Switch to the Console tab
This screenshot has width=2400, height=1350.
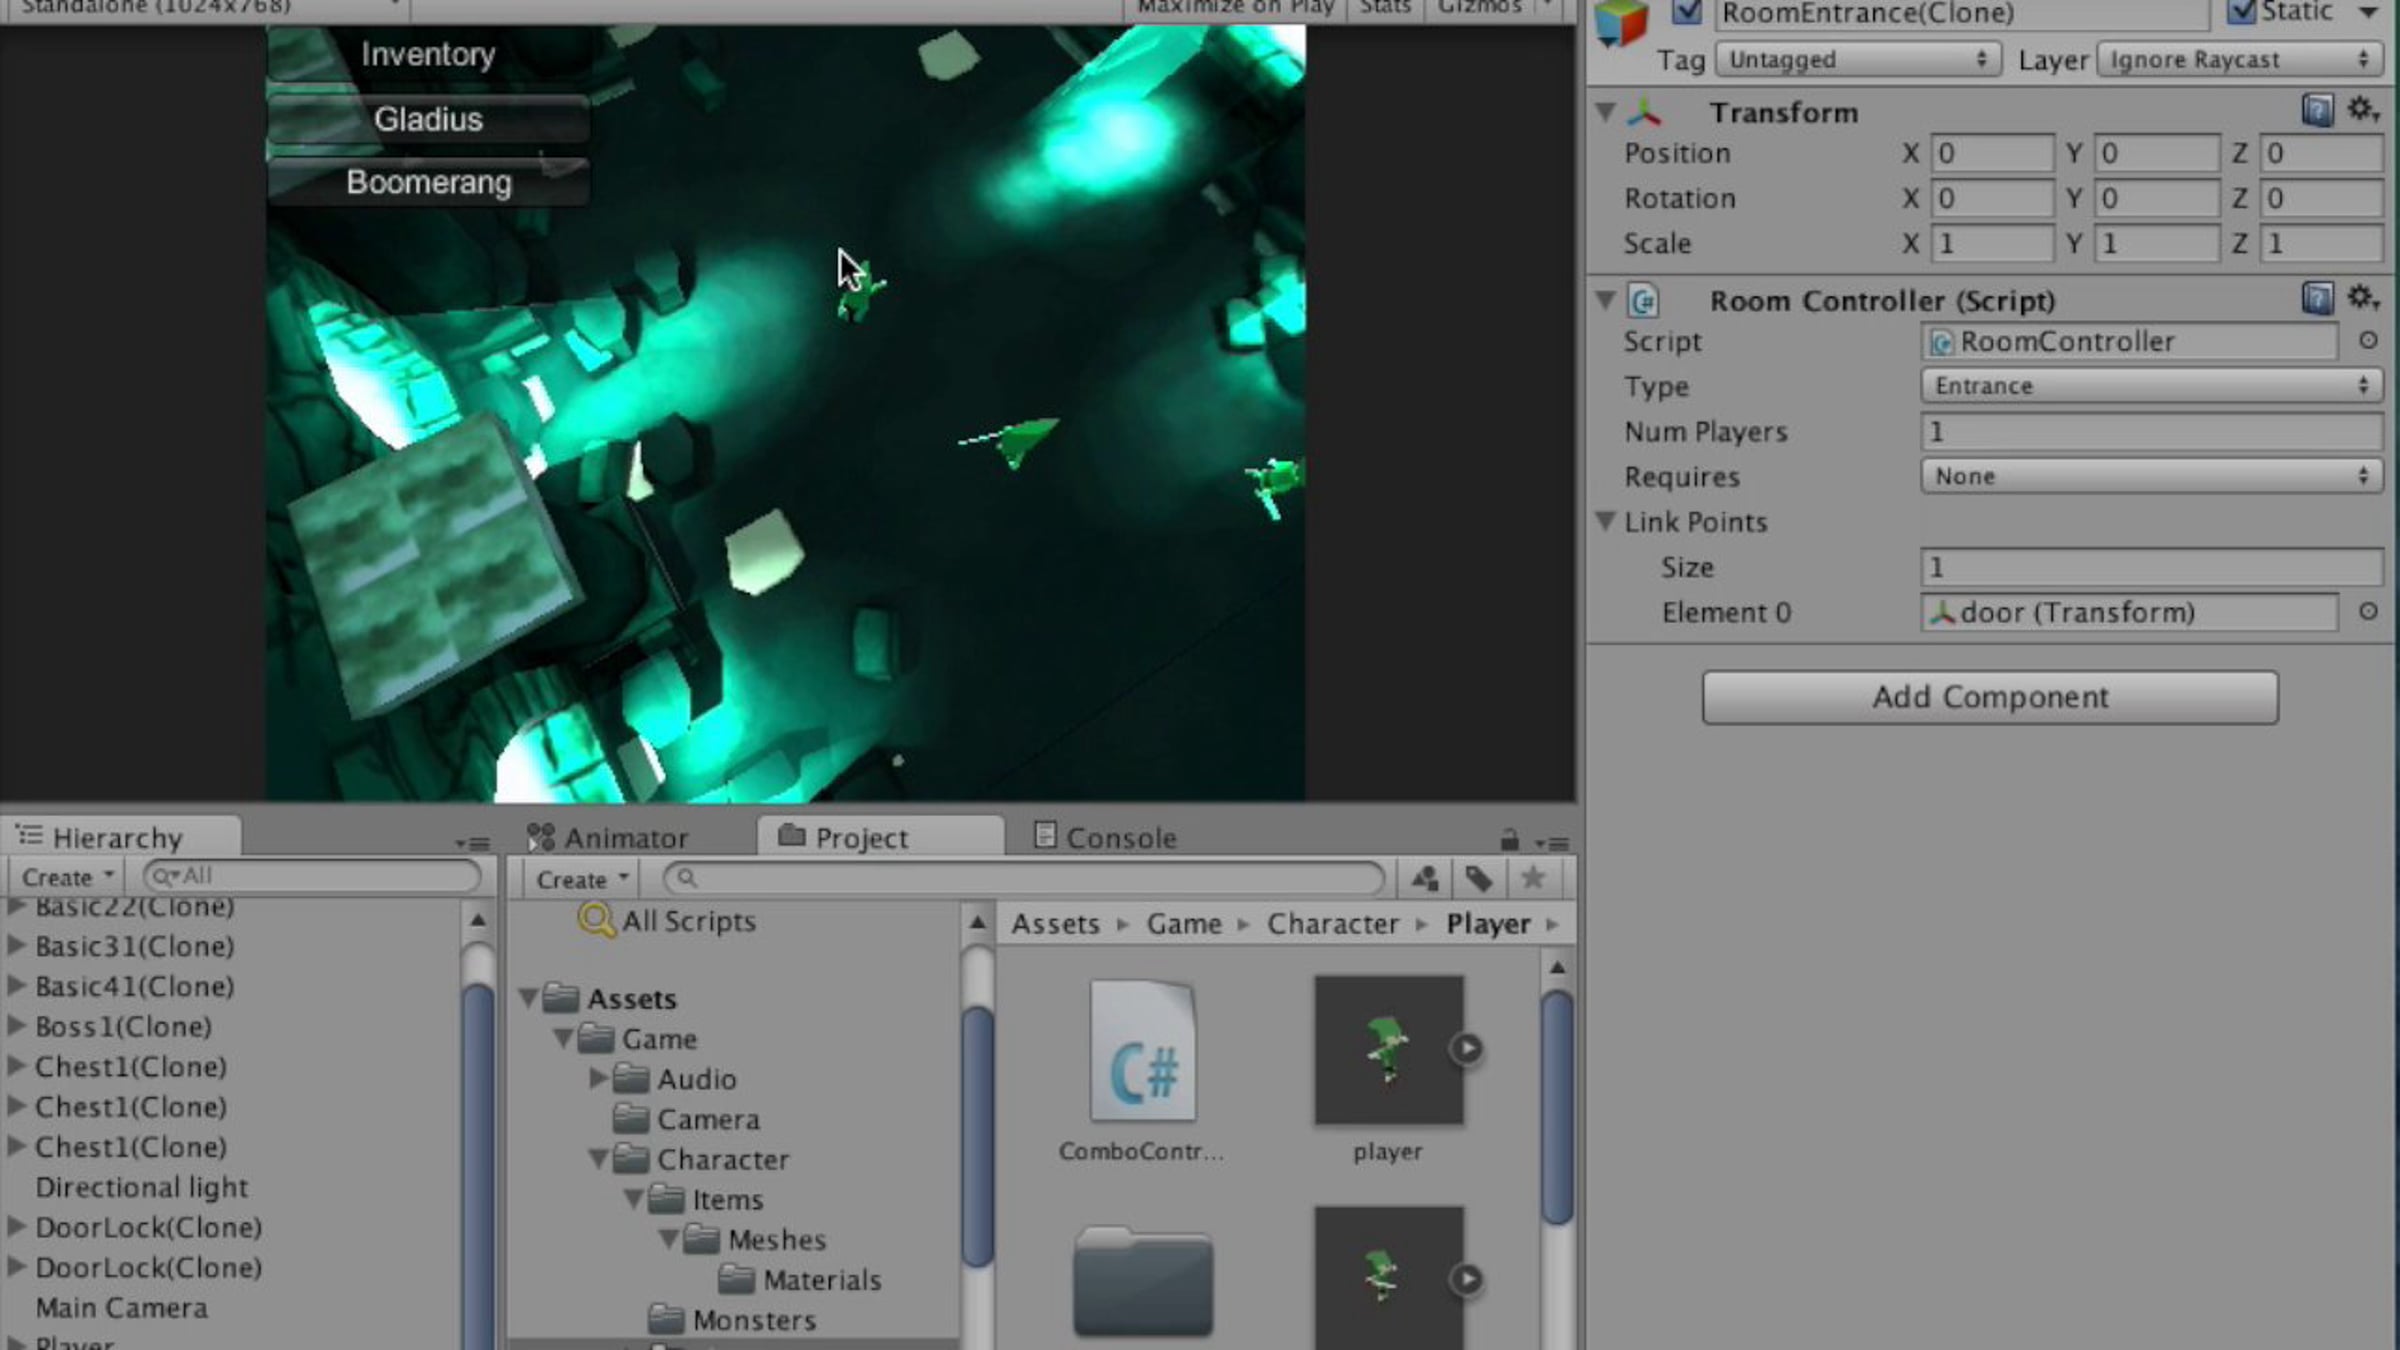(x=1105, y=837)
